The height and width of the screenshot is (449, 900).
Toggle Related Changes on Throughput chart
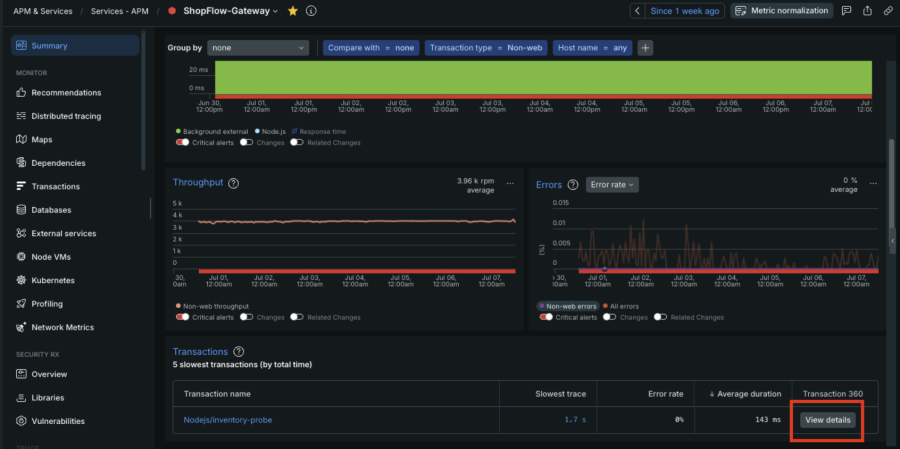(x=297, y=317)
